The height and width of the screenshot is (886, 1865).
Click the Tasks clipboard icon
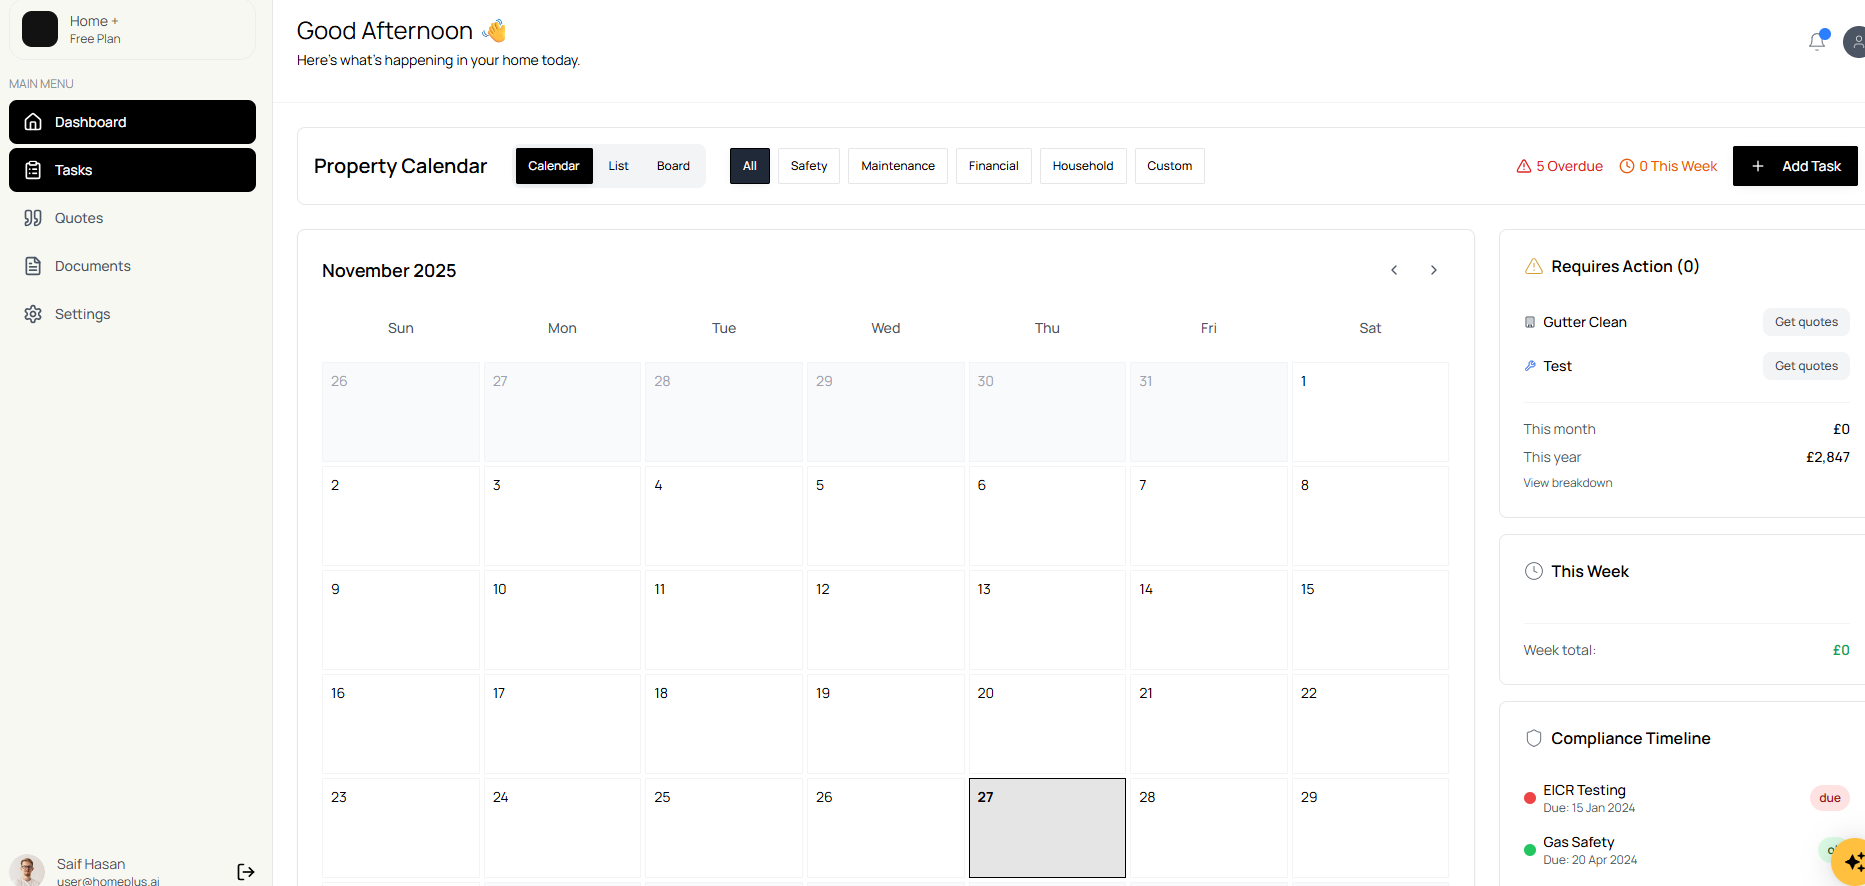[33, 170]
